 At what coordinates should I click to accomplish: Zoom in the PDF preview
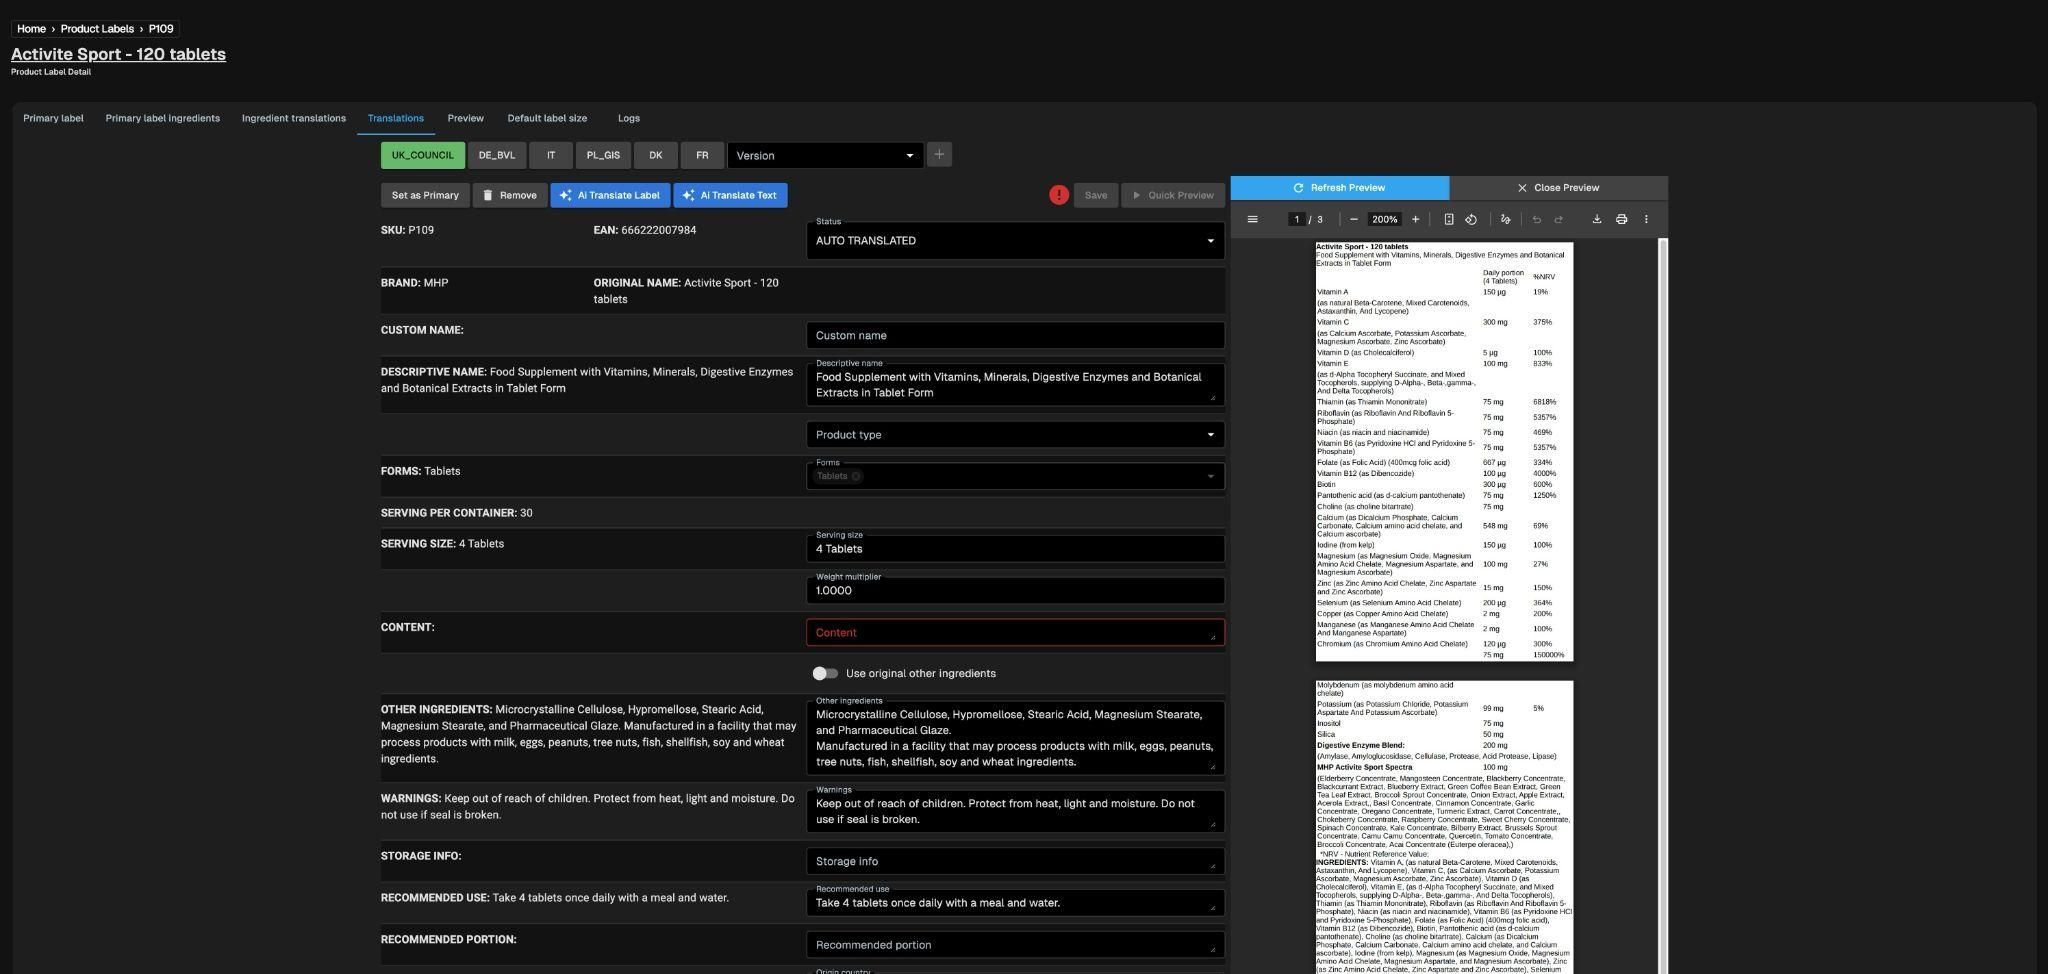[x=1415, y=219]
